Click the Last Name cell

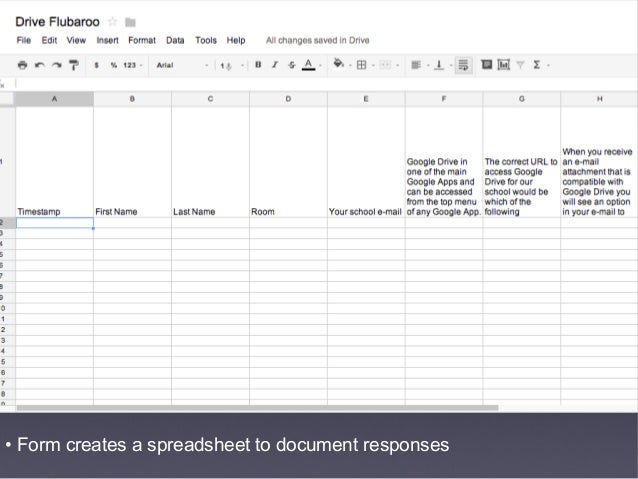[210, 162]
